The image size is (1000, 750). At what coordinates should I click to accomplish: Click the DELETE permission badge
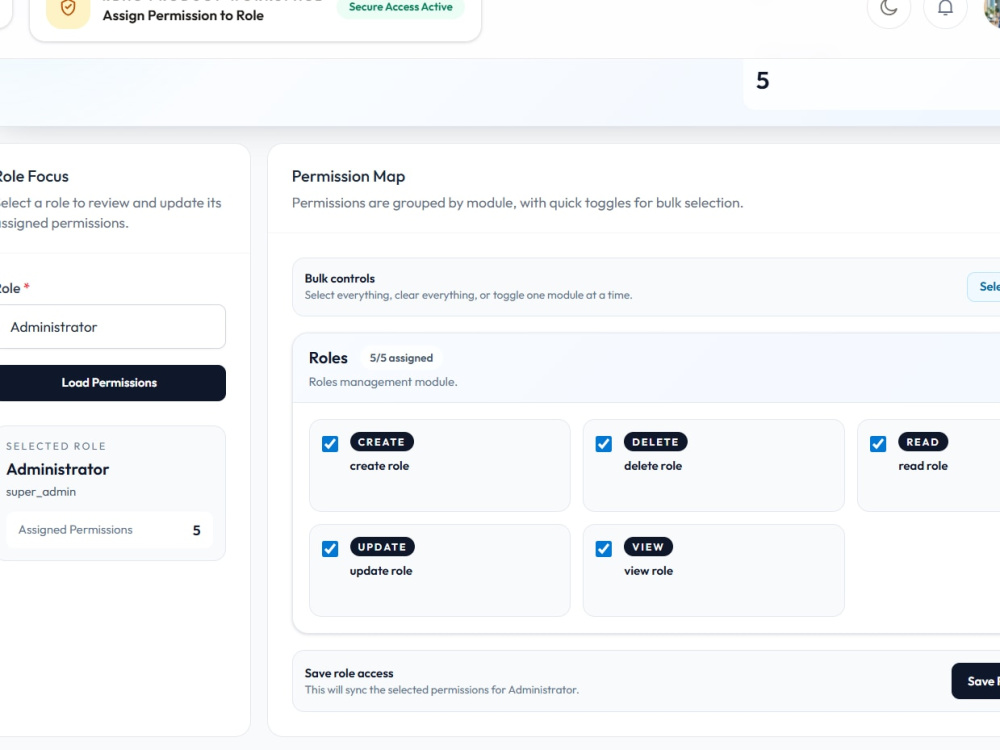click(655, 442)
